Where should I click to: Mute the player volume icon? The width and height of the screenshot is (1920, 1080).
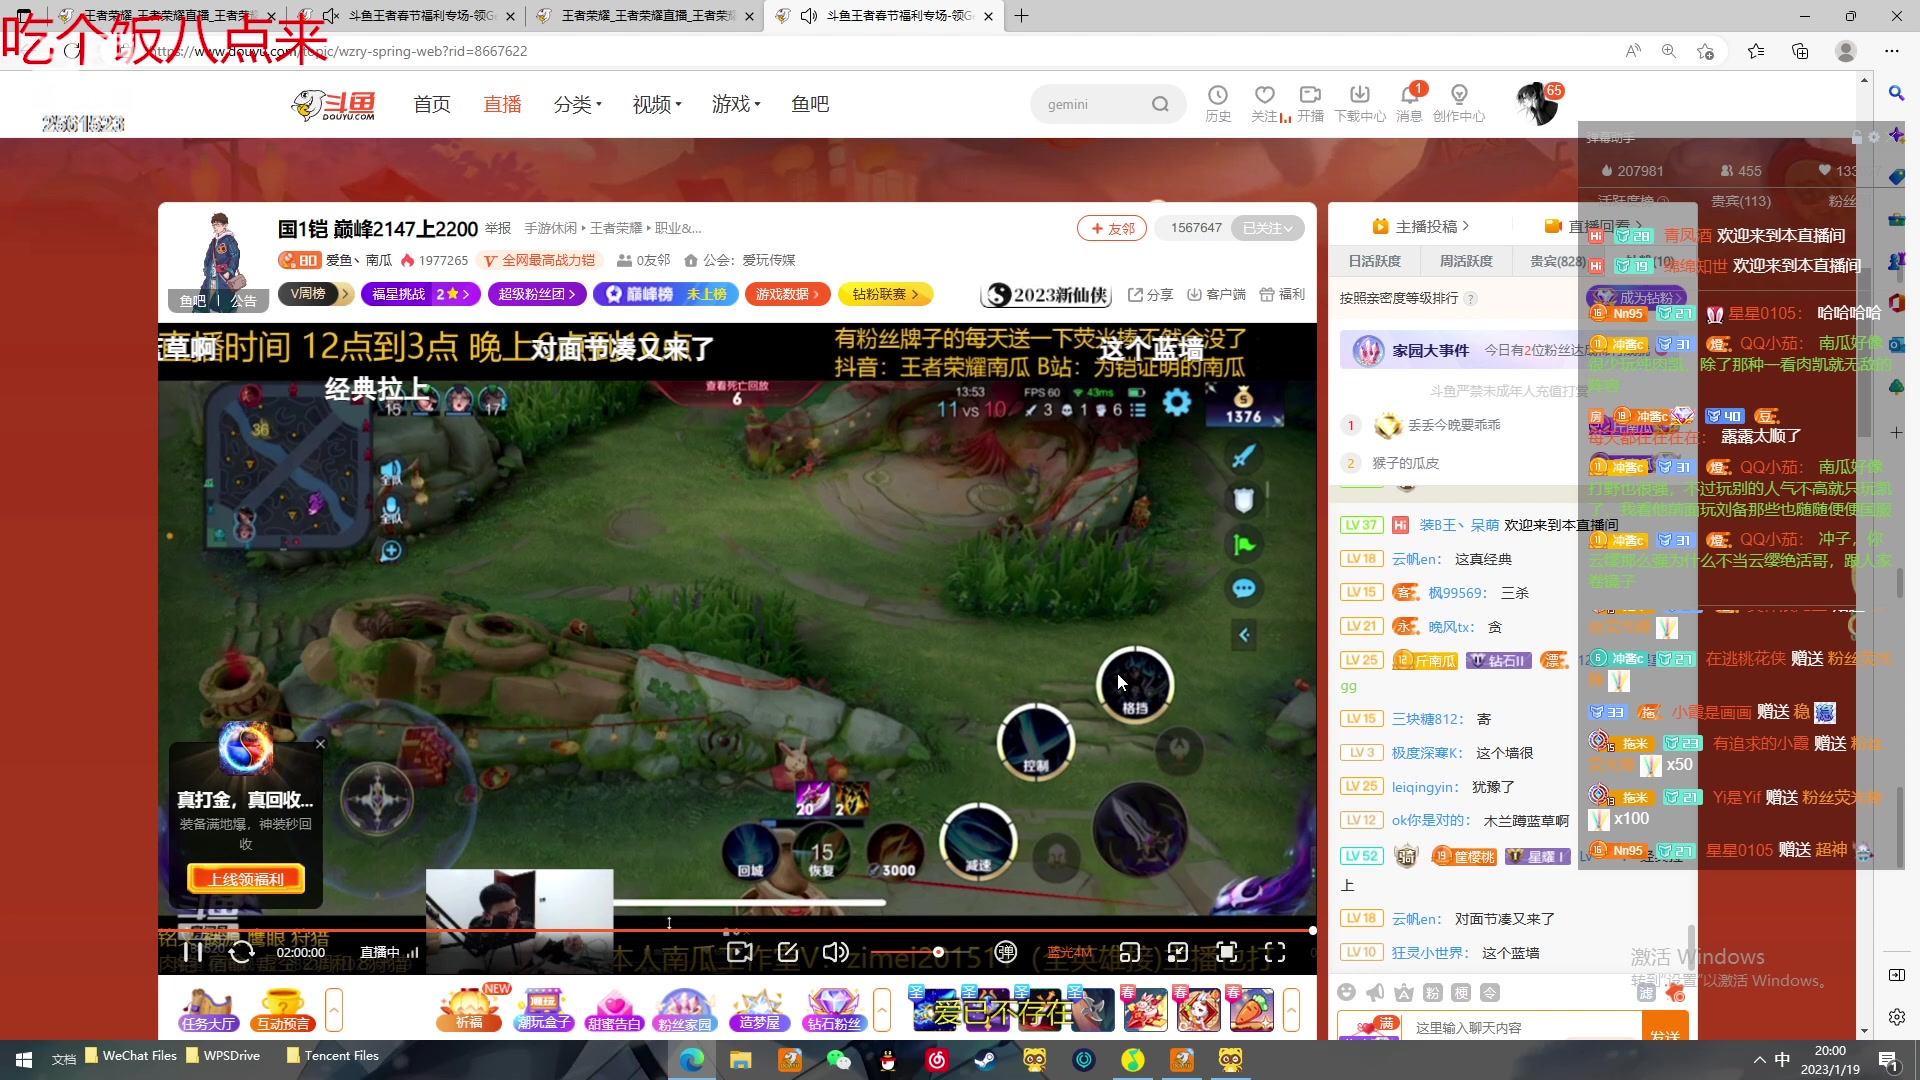[x=836, y=951]
